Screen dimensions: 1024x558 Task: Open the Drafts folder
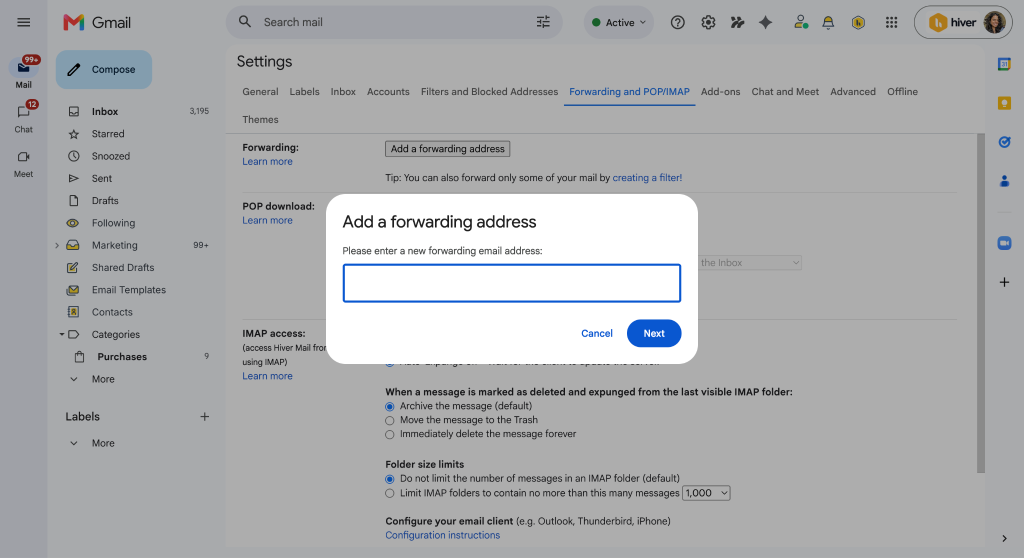coord(104,201)
